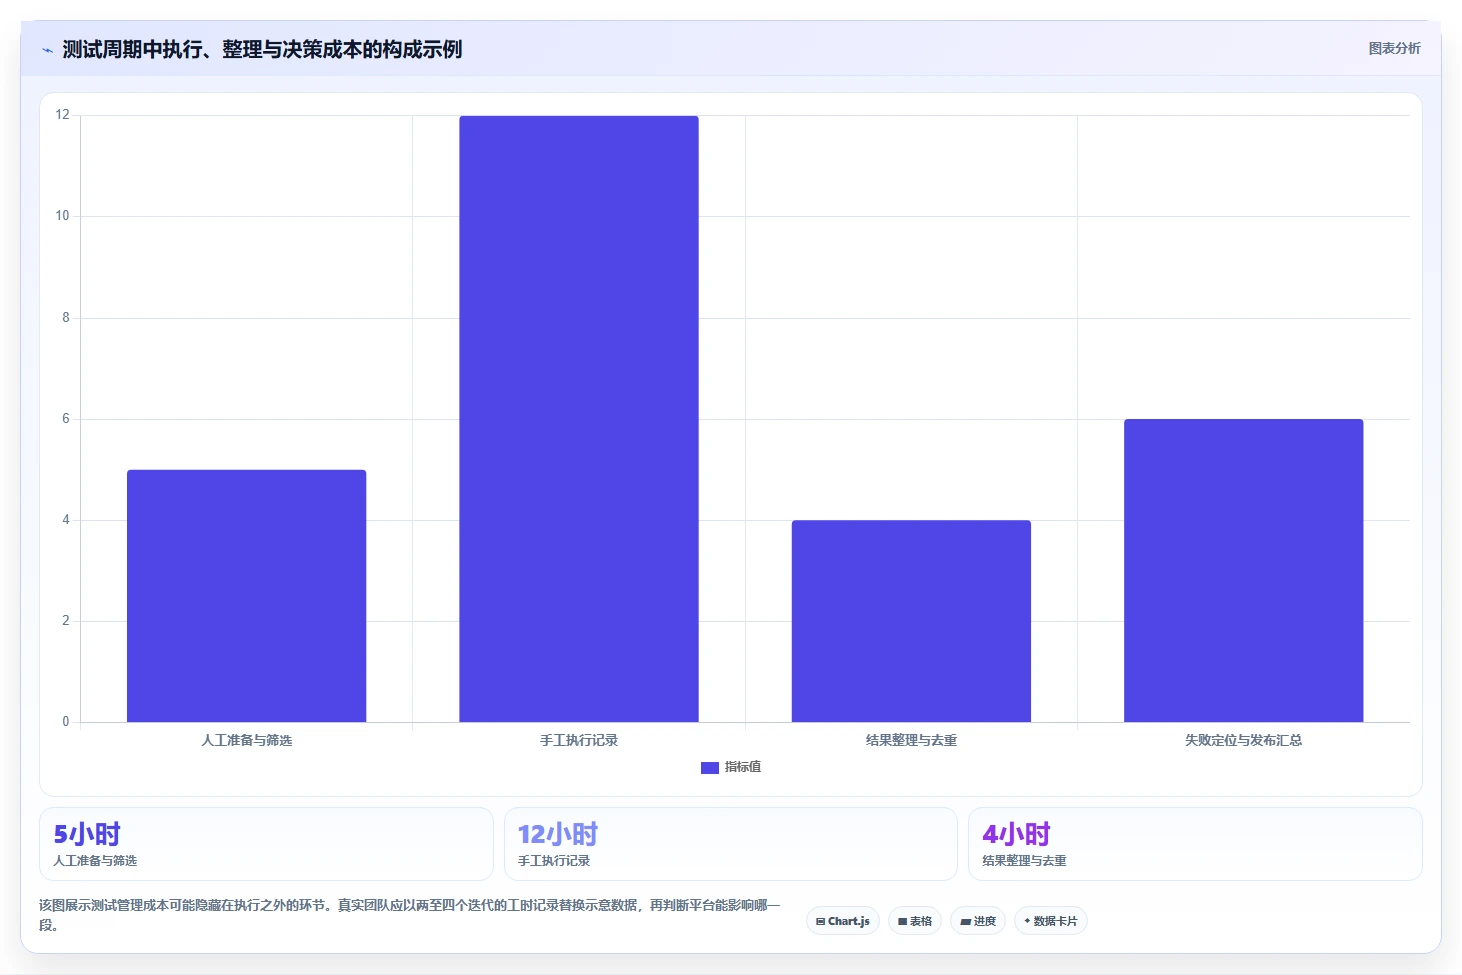This screenshot has height=975, width=1462.
Task: Click the 结果整理与去重 axis label
Action: [911, 740]
